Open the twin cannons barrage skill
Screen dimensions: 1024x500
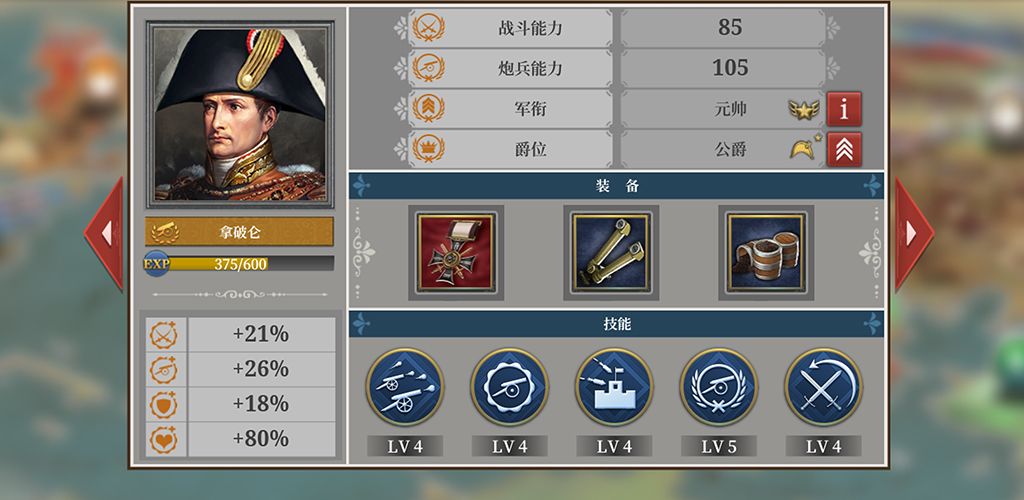tap(404, 387)
